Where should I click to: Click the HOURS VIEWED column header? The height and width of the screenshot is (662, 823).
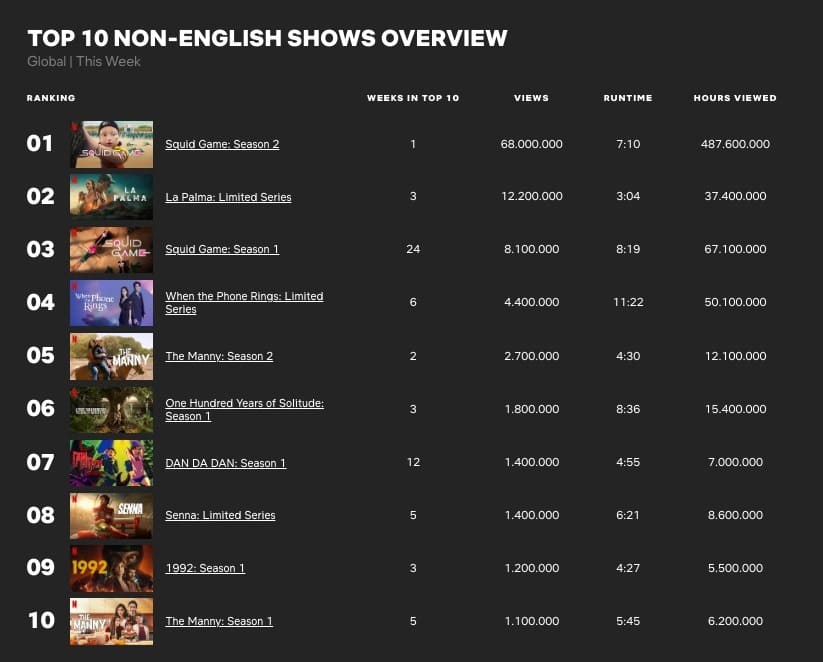pyautogui.click(x=735, y=98)
